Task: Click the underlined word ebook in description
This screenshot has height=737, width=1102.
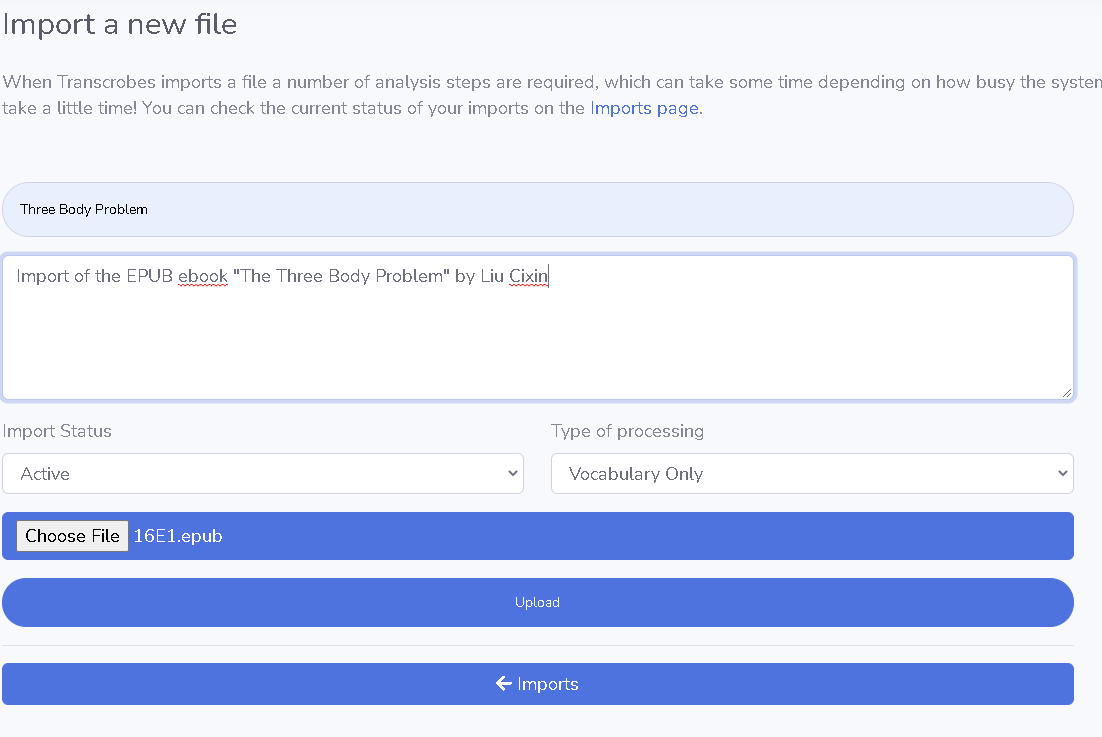Action: (202, 276)
